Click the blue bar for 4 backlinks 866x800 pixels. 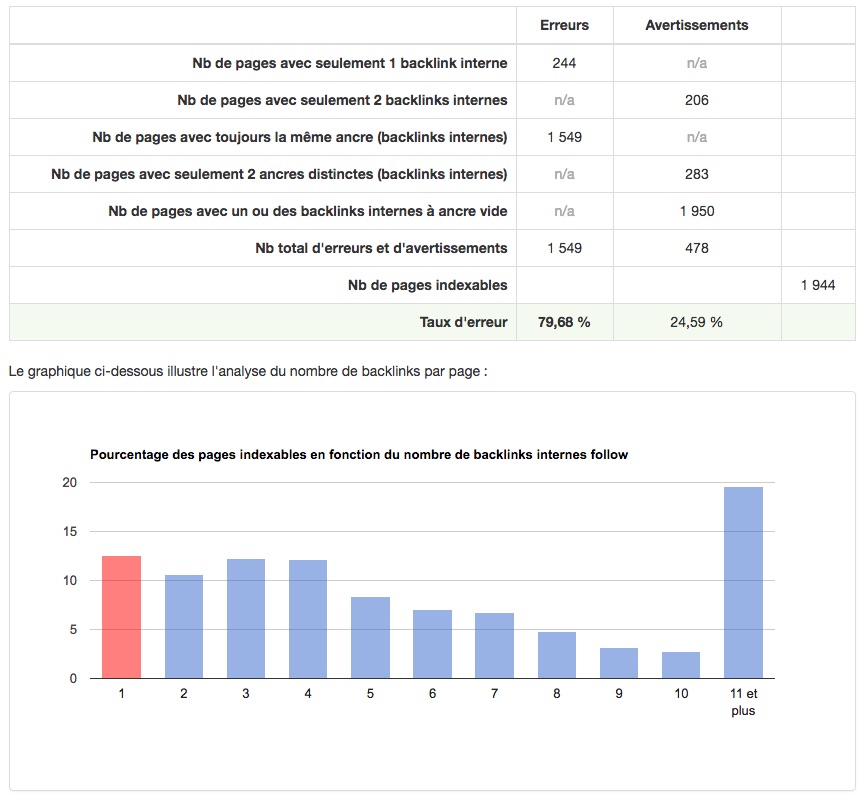coord(308,619)
